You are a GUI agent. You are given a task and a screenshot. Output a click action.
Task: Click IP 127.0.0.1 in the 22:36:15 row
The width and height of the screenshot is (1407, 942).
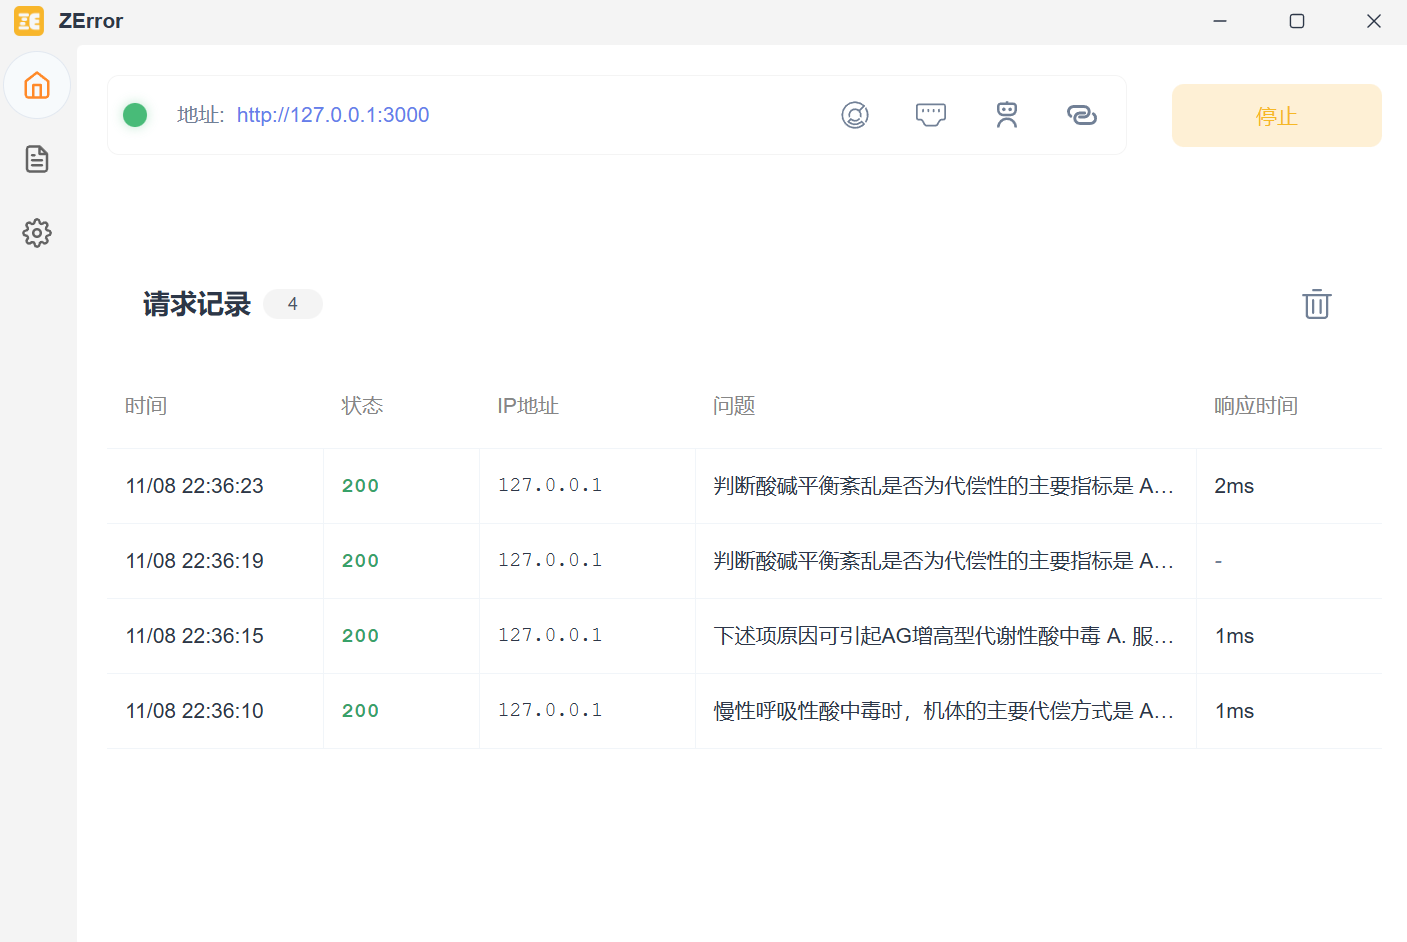coord(550,635)
